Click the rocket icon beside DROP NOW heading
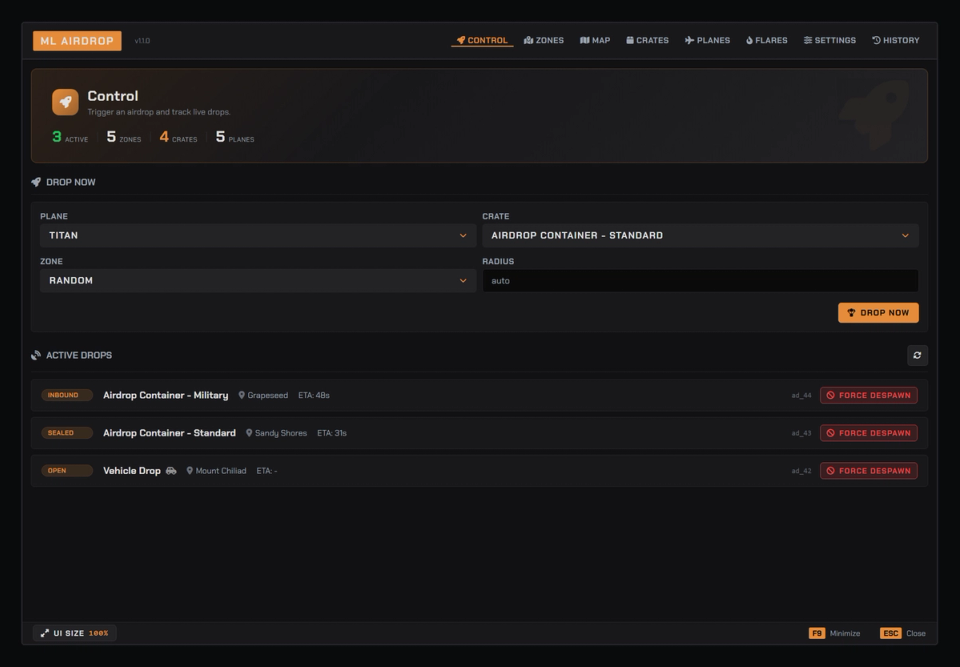The image size is (960, 667). (x=36, y=183)
